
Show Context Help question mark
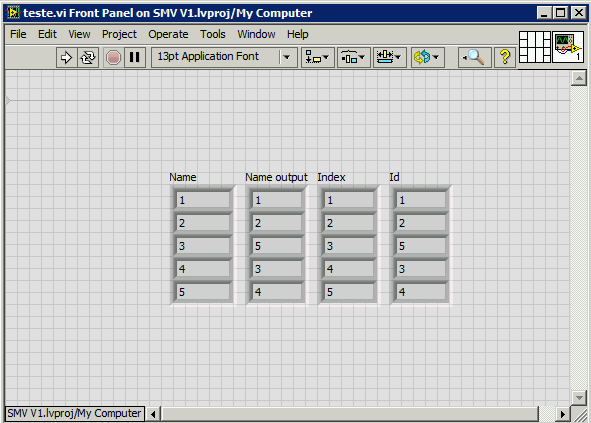pyautogui.click(x=505, y=58)
